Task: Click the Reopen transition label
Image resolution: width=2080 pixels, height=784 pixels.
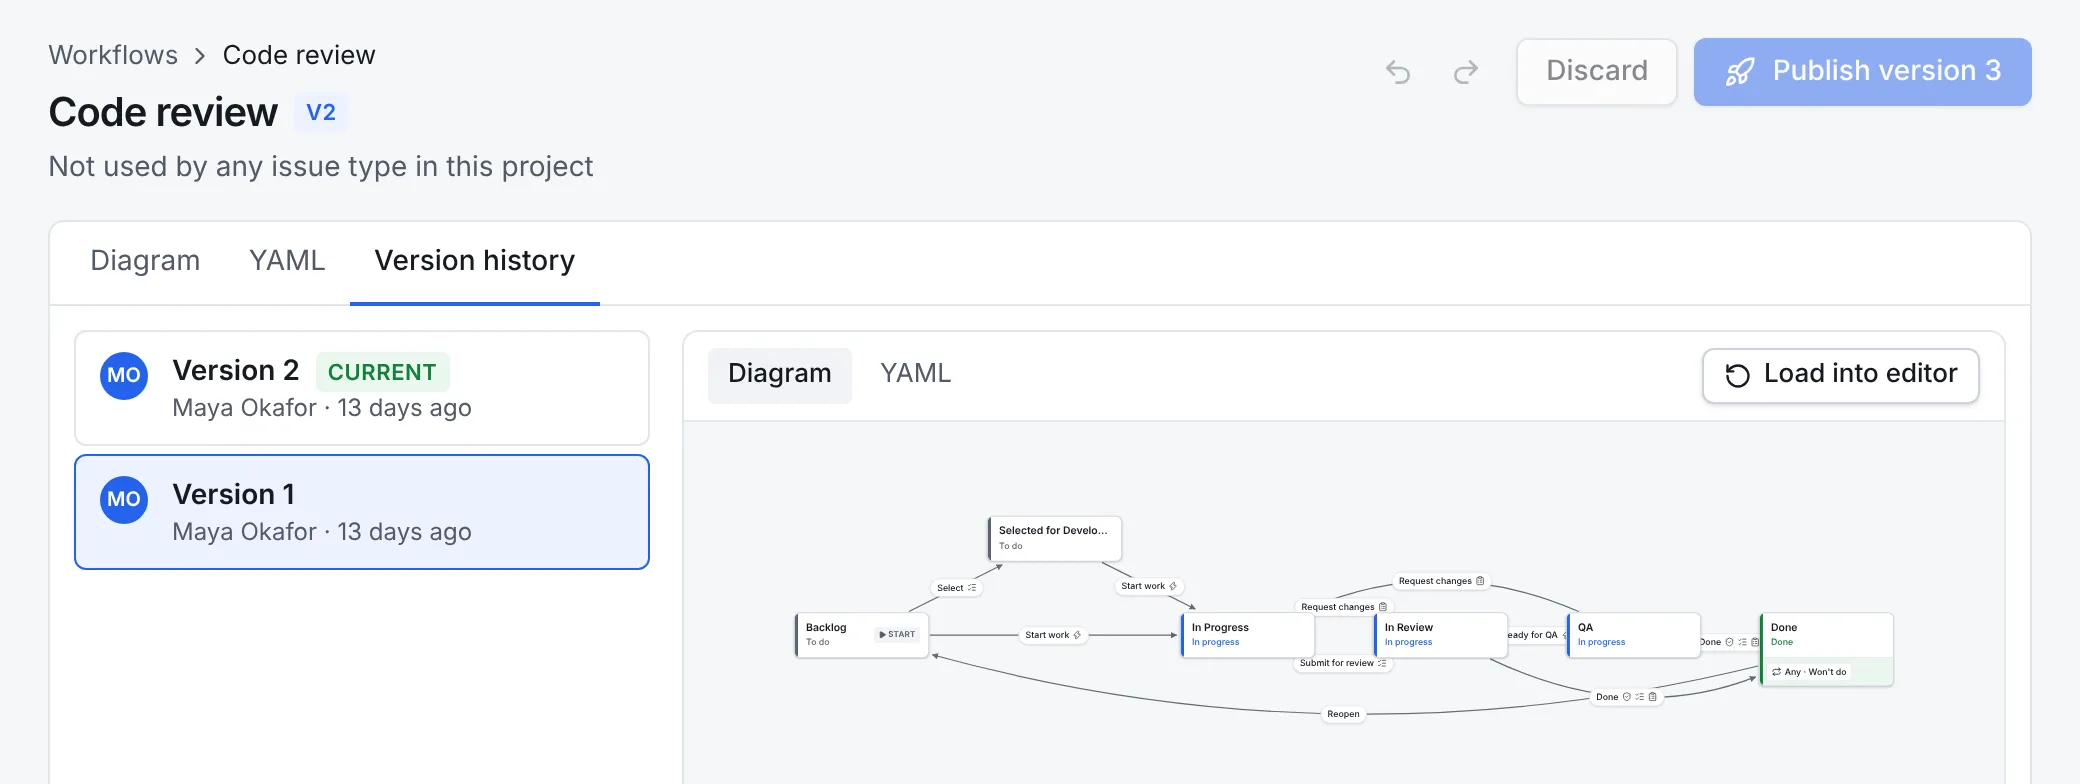Action: click(1343, 714)
